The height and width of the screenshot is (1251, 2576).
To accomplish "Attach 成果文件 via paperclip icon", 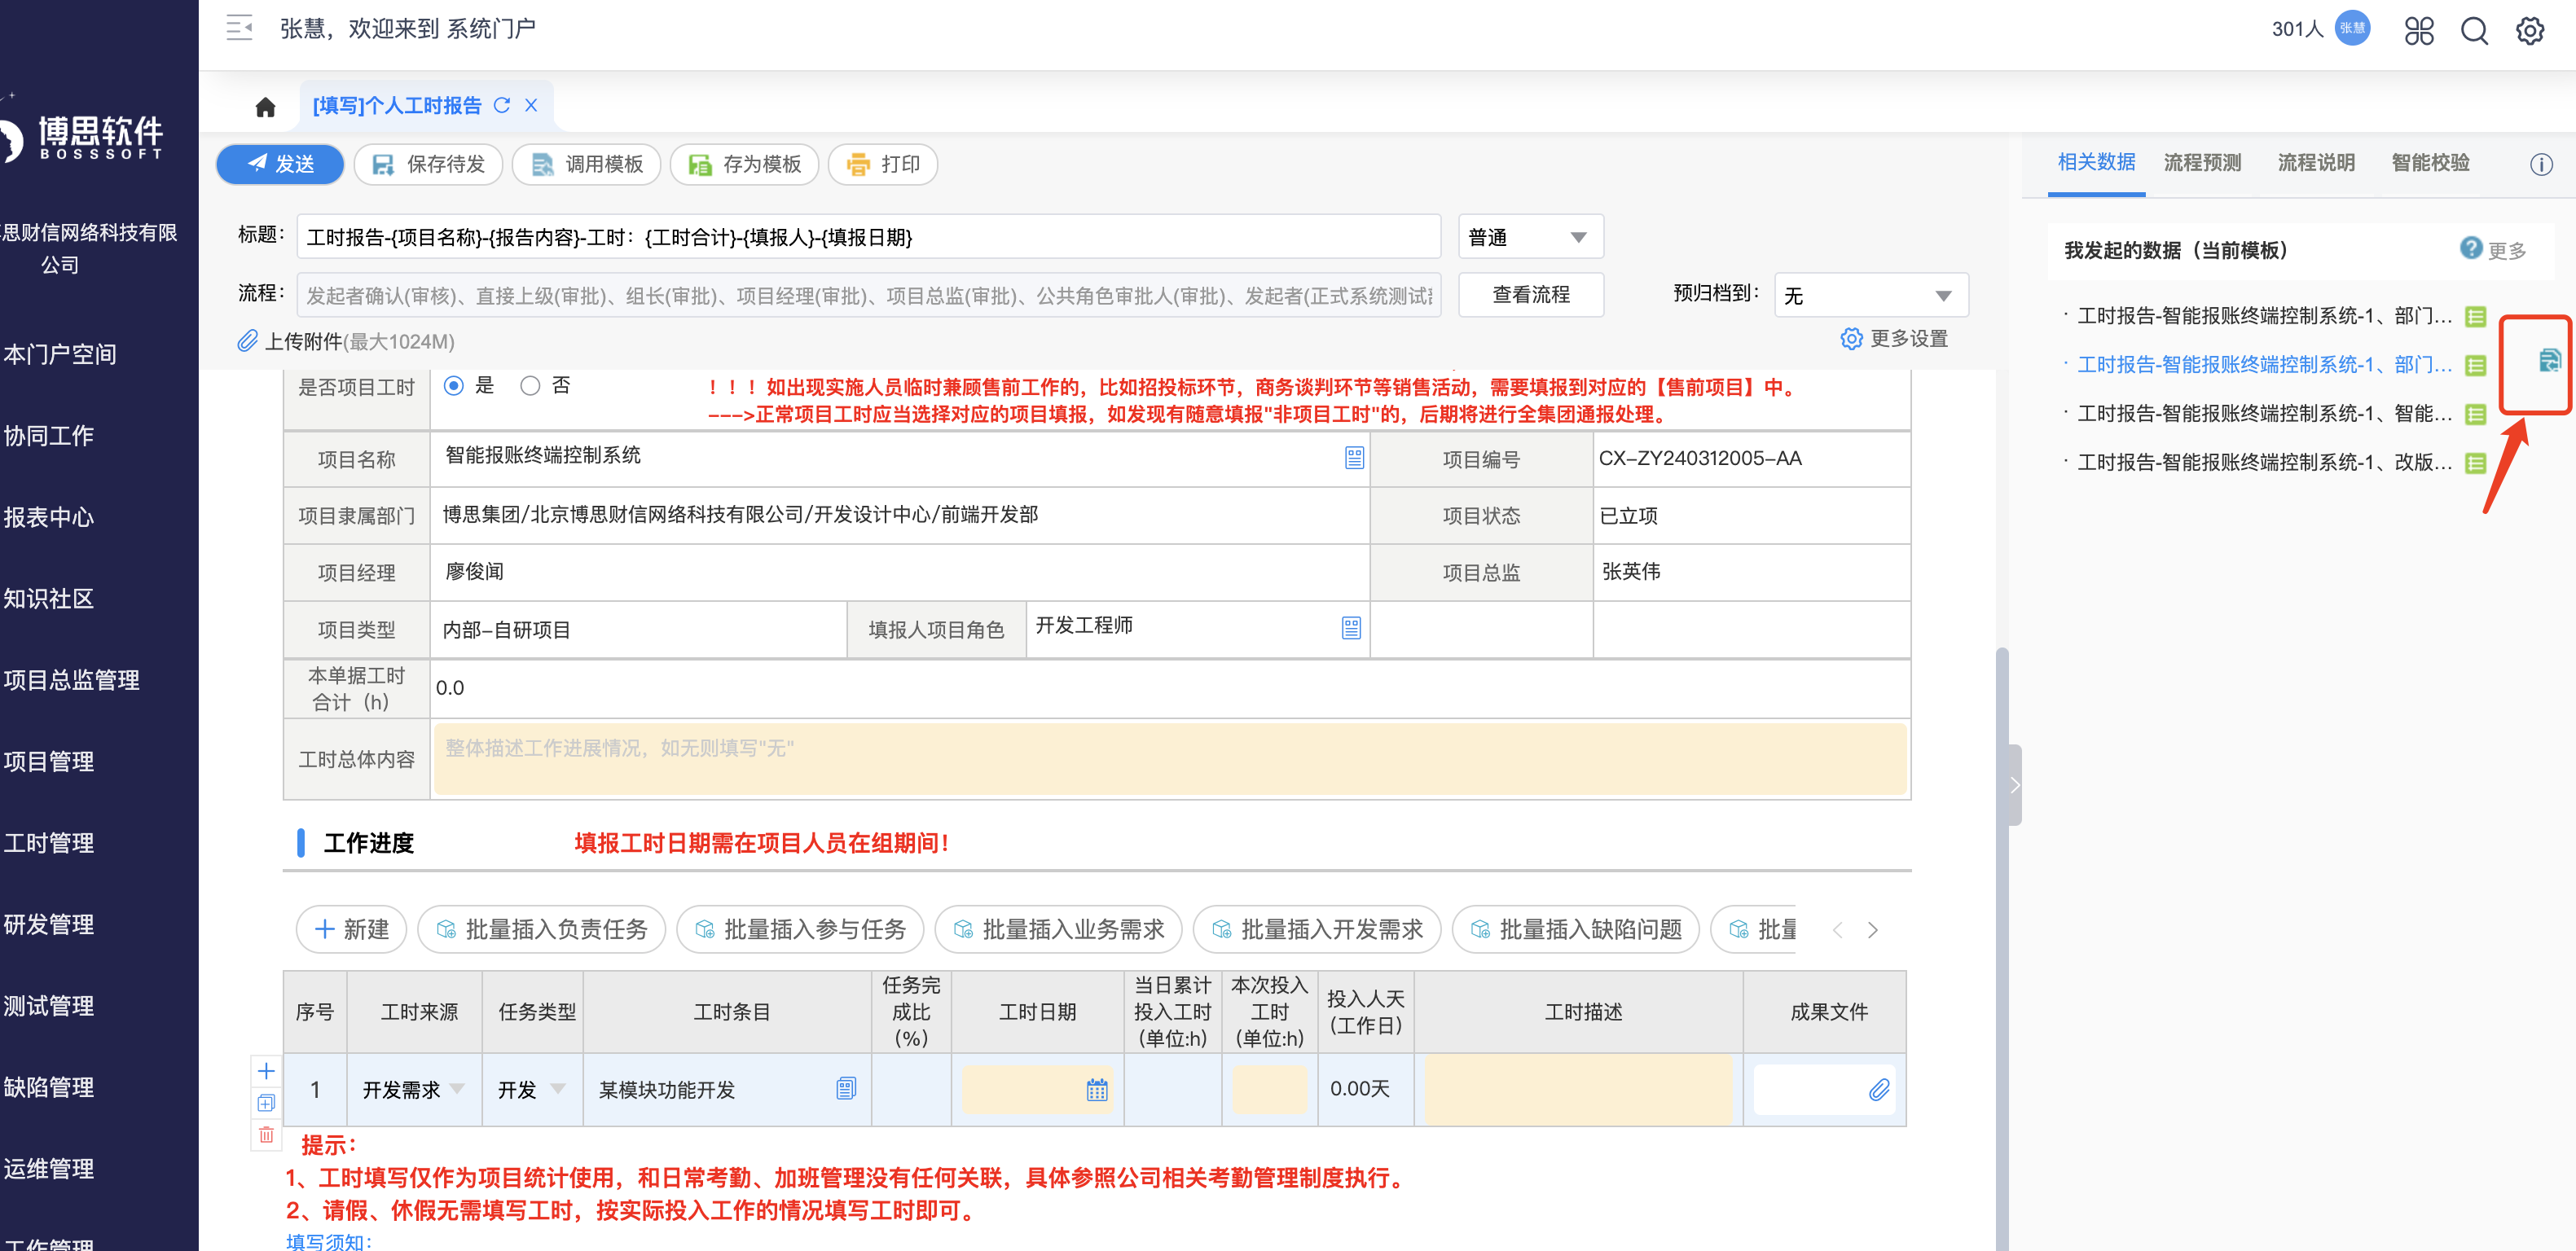I will point(1879,1089).
